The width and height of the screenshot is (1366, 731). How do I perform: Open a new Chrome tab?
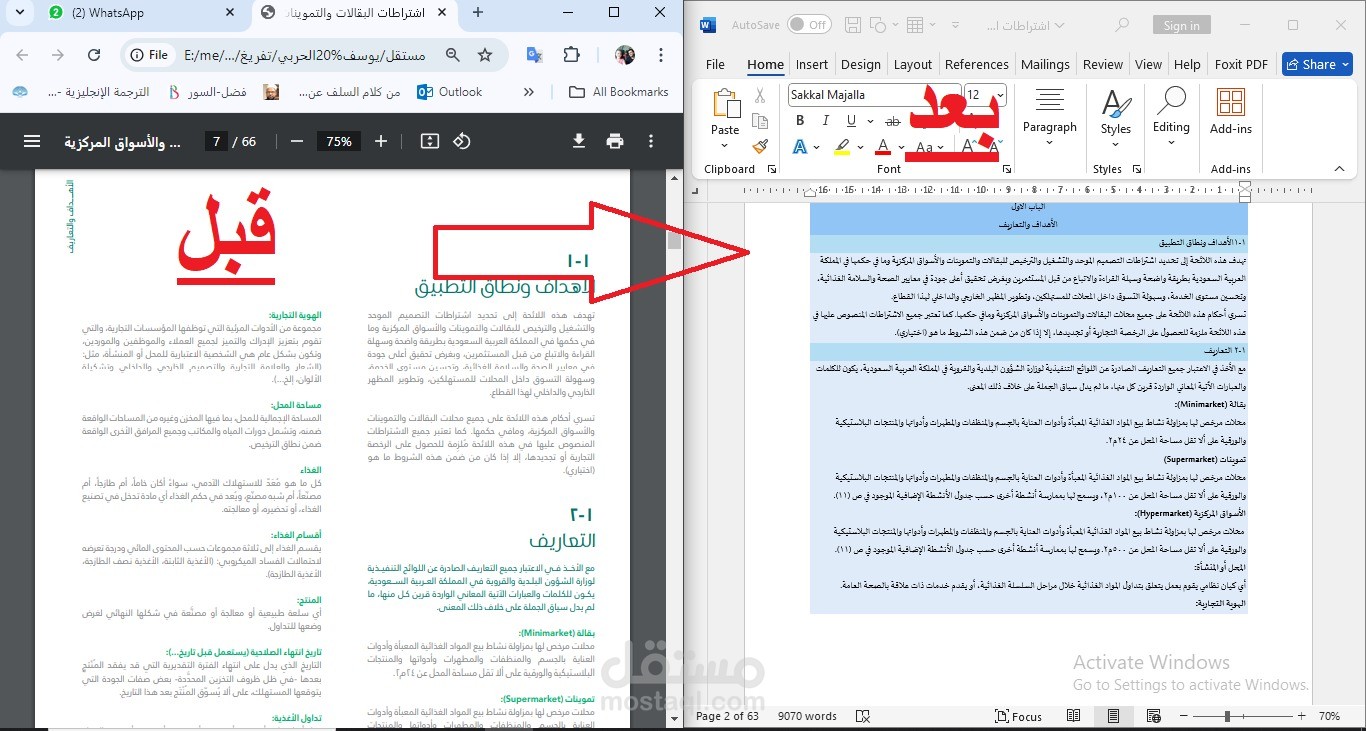pos(478,13)
